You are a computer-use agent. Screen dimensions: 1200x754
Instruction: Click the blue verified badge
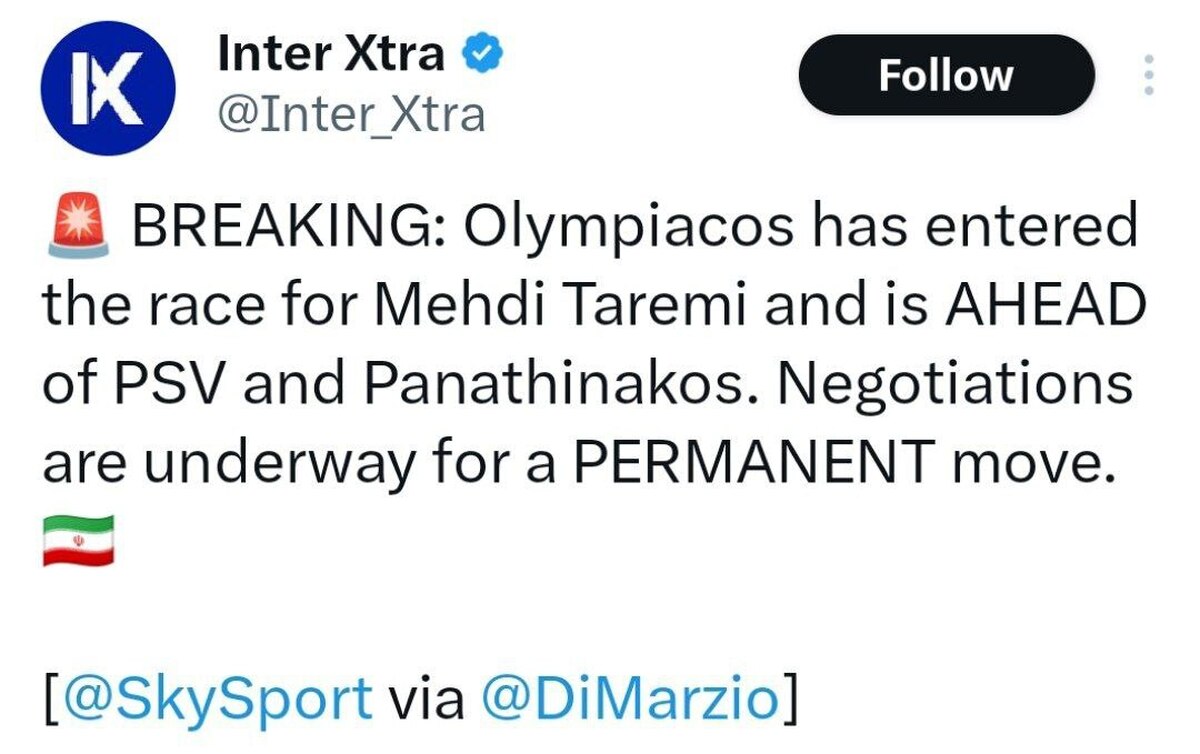pos(482,52)
